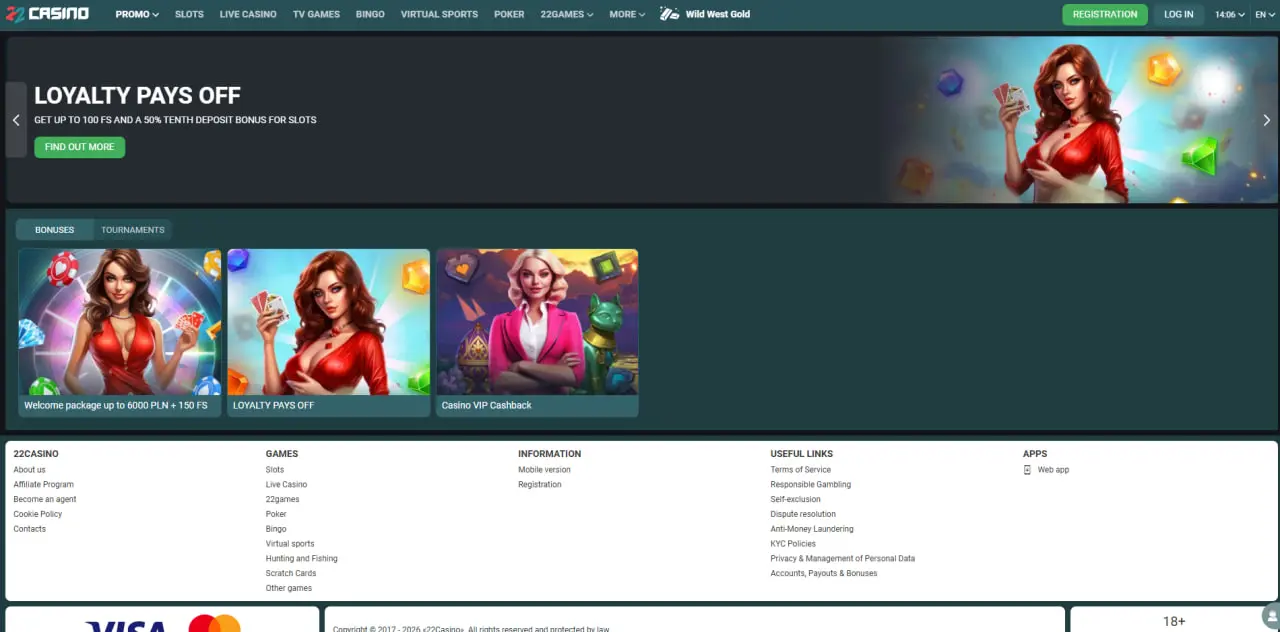Go to previous banner slide arrow
1280x632 pixels.
16,120
